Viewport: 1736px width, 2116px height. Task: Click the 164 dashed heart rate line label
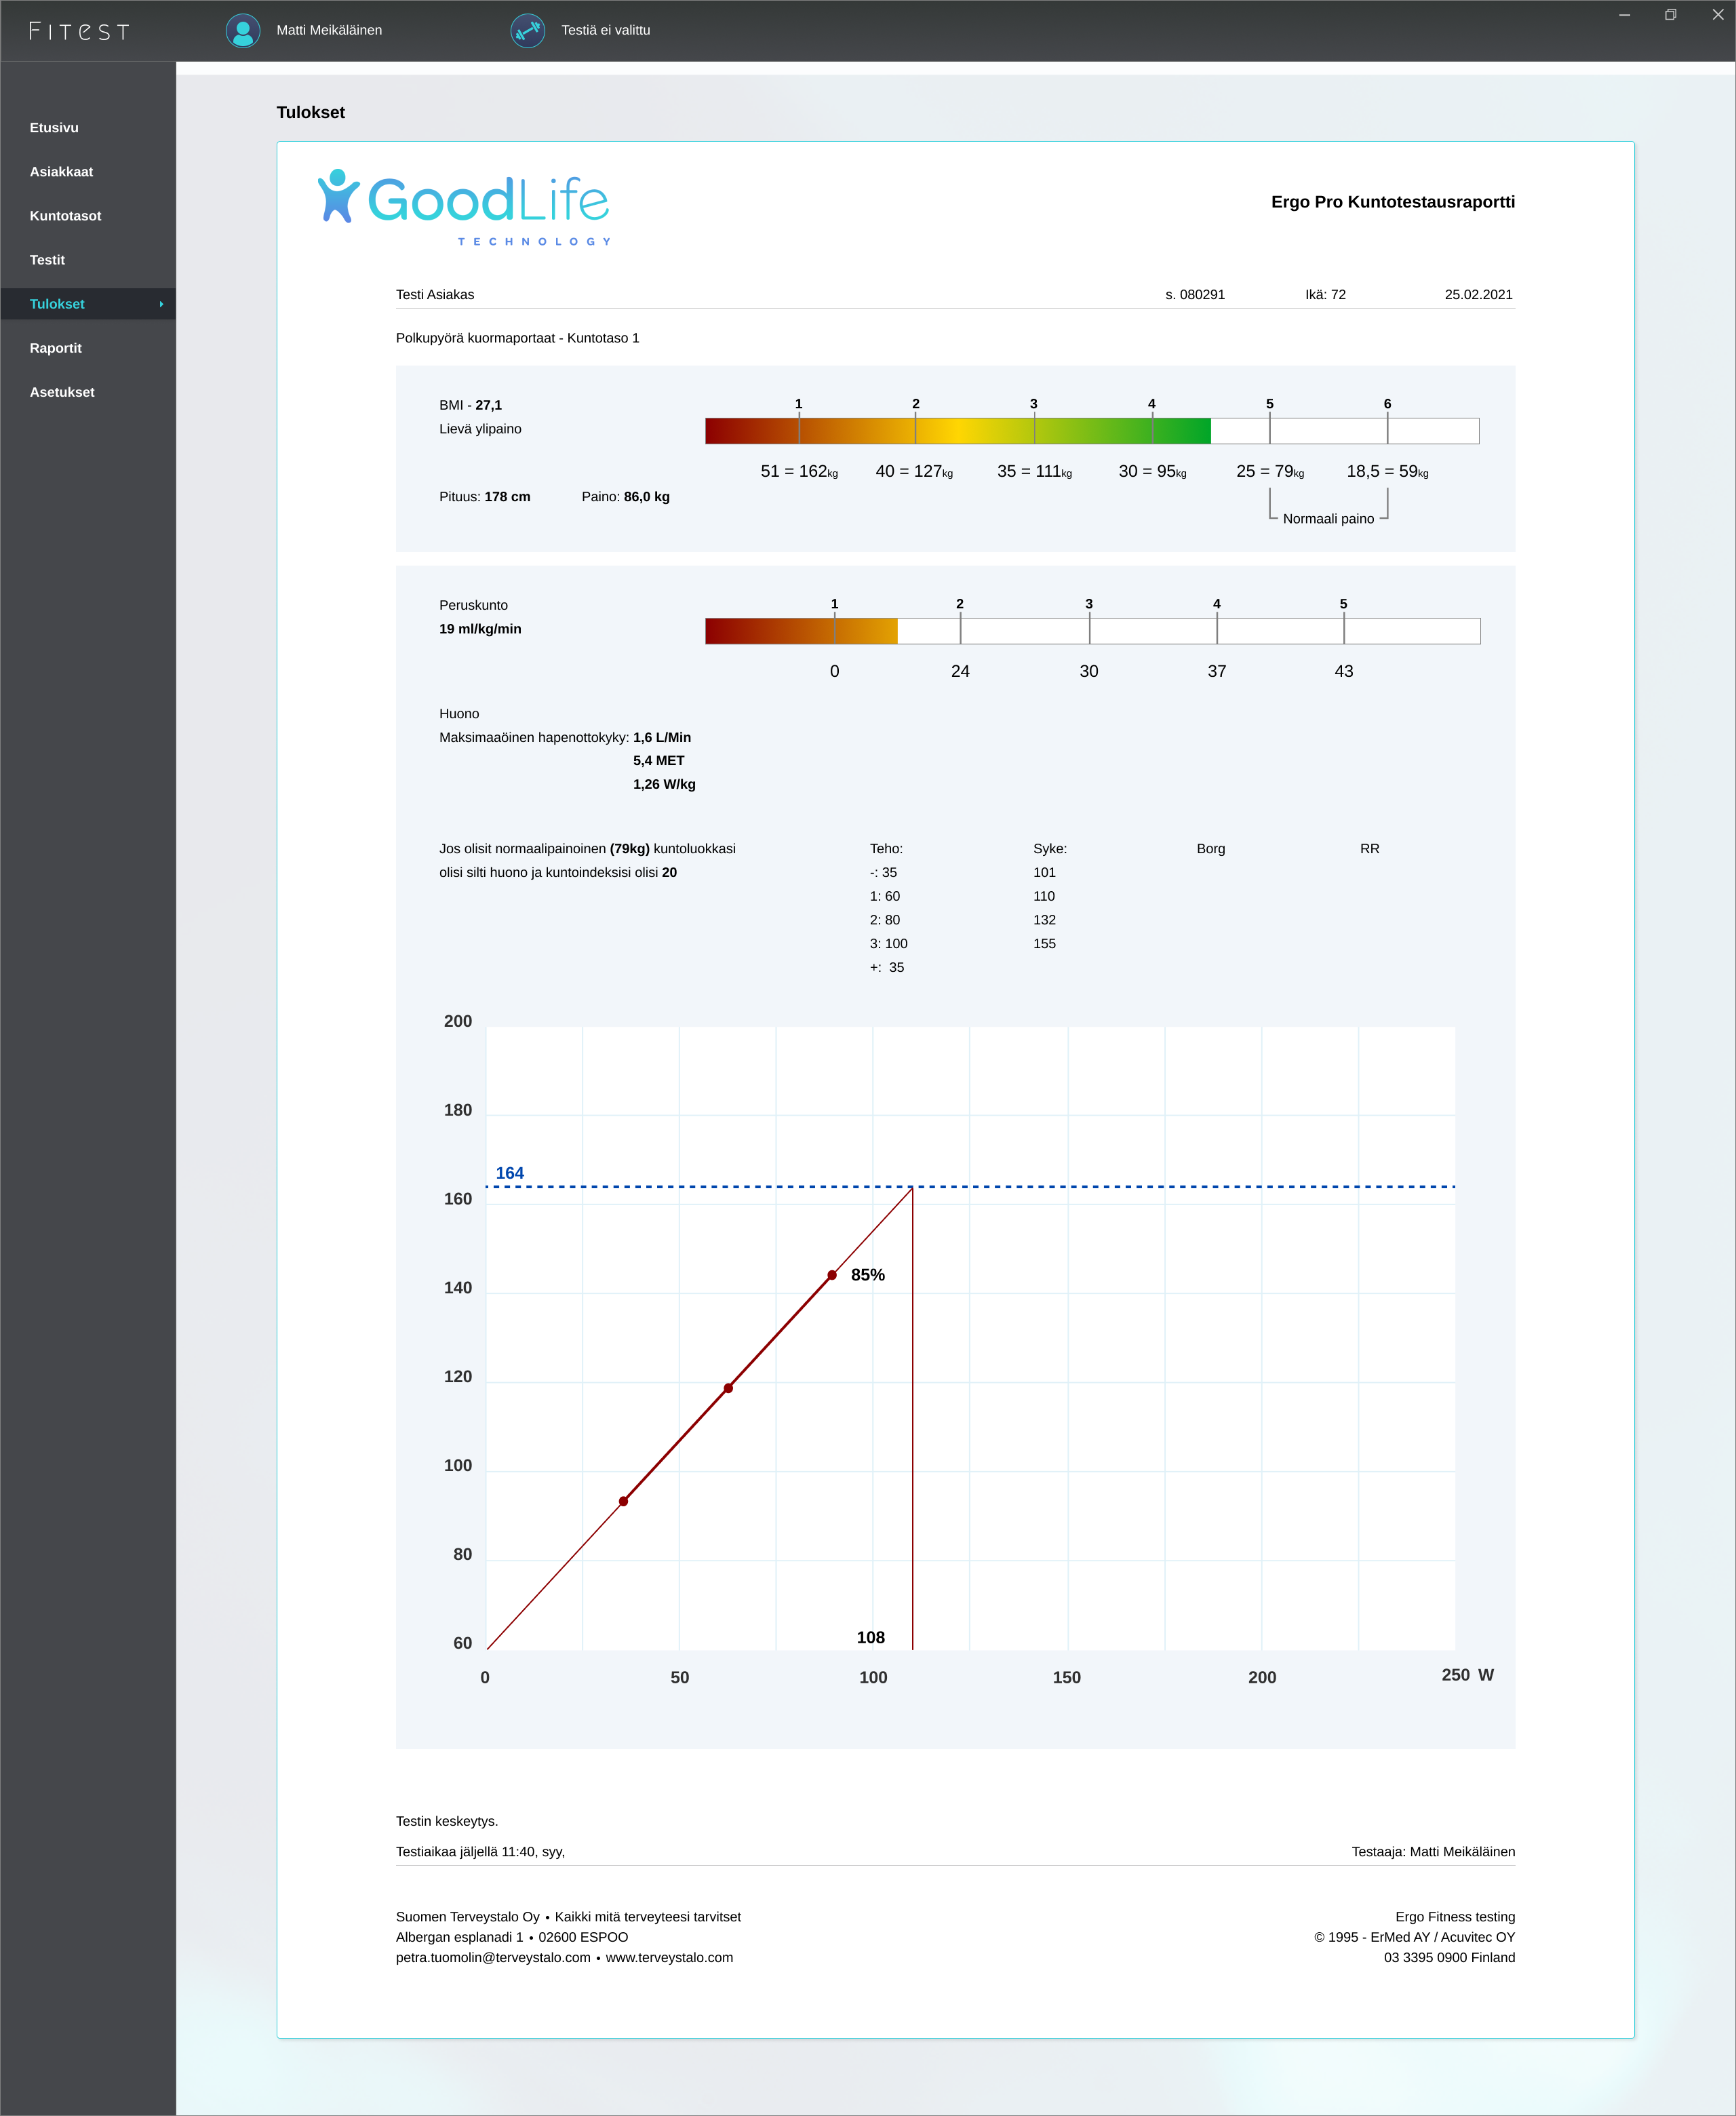point(509,1173)
